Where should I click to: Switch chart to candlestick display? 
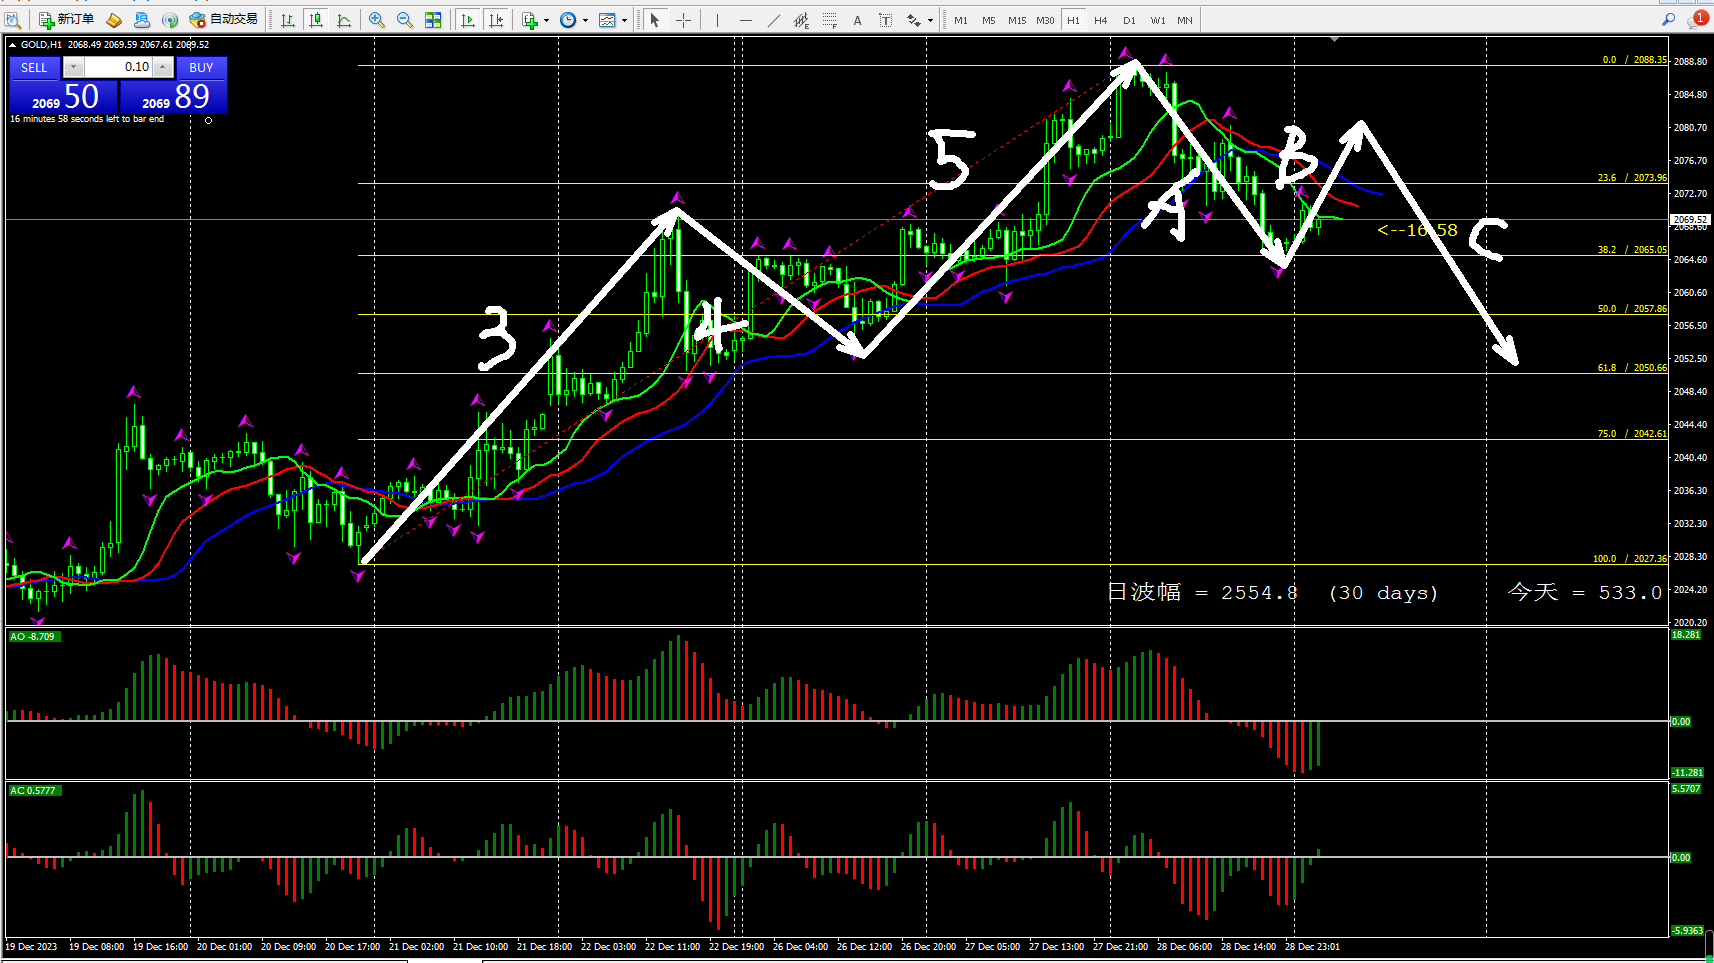coord(316,20)
